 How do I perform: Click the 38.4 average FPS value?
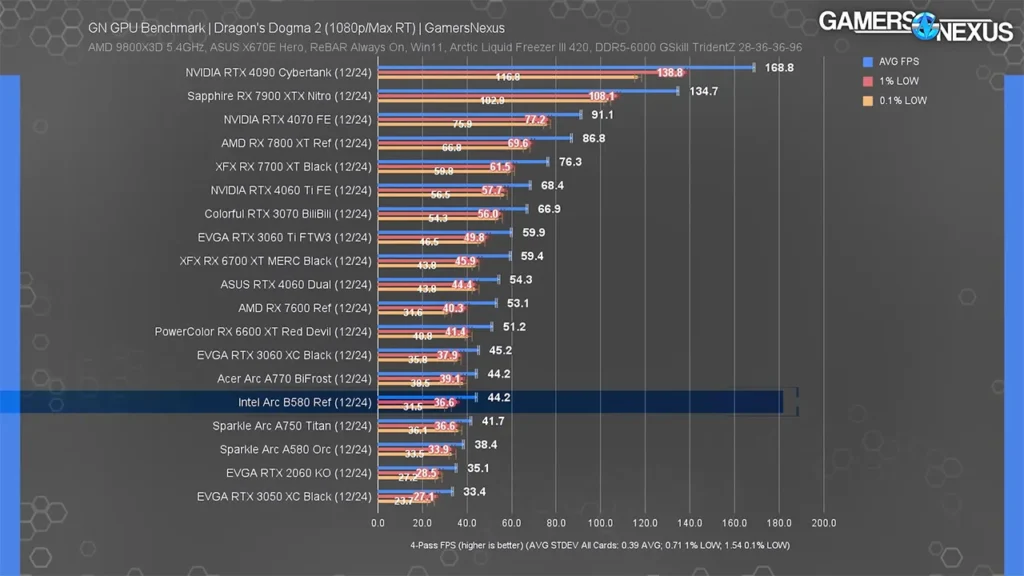coord(486,445)
